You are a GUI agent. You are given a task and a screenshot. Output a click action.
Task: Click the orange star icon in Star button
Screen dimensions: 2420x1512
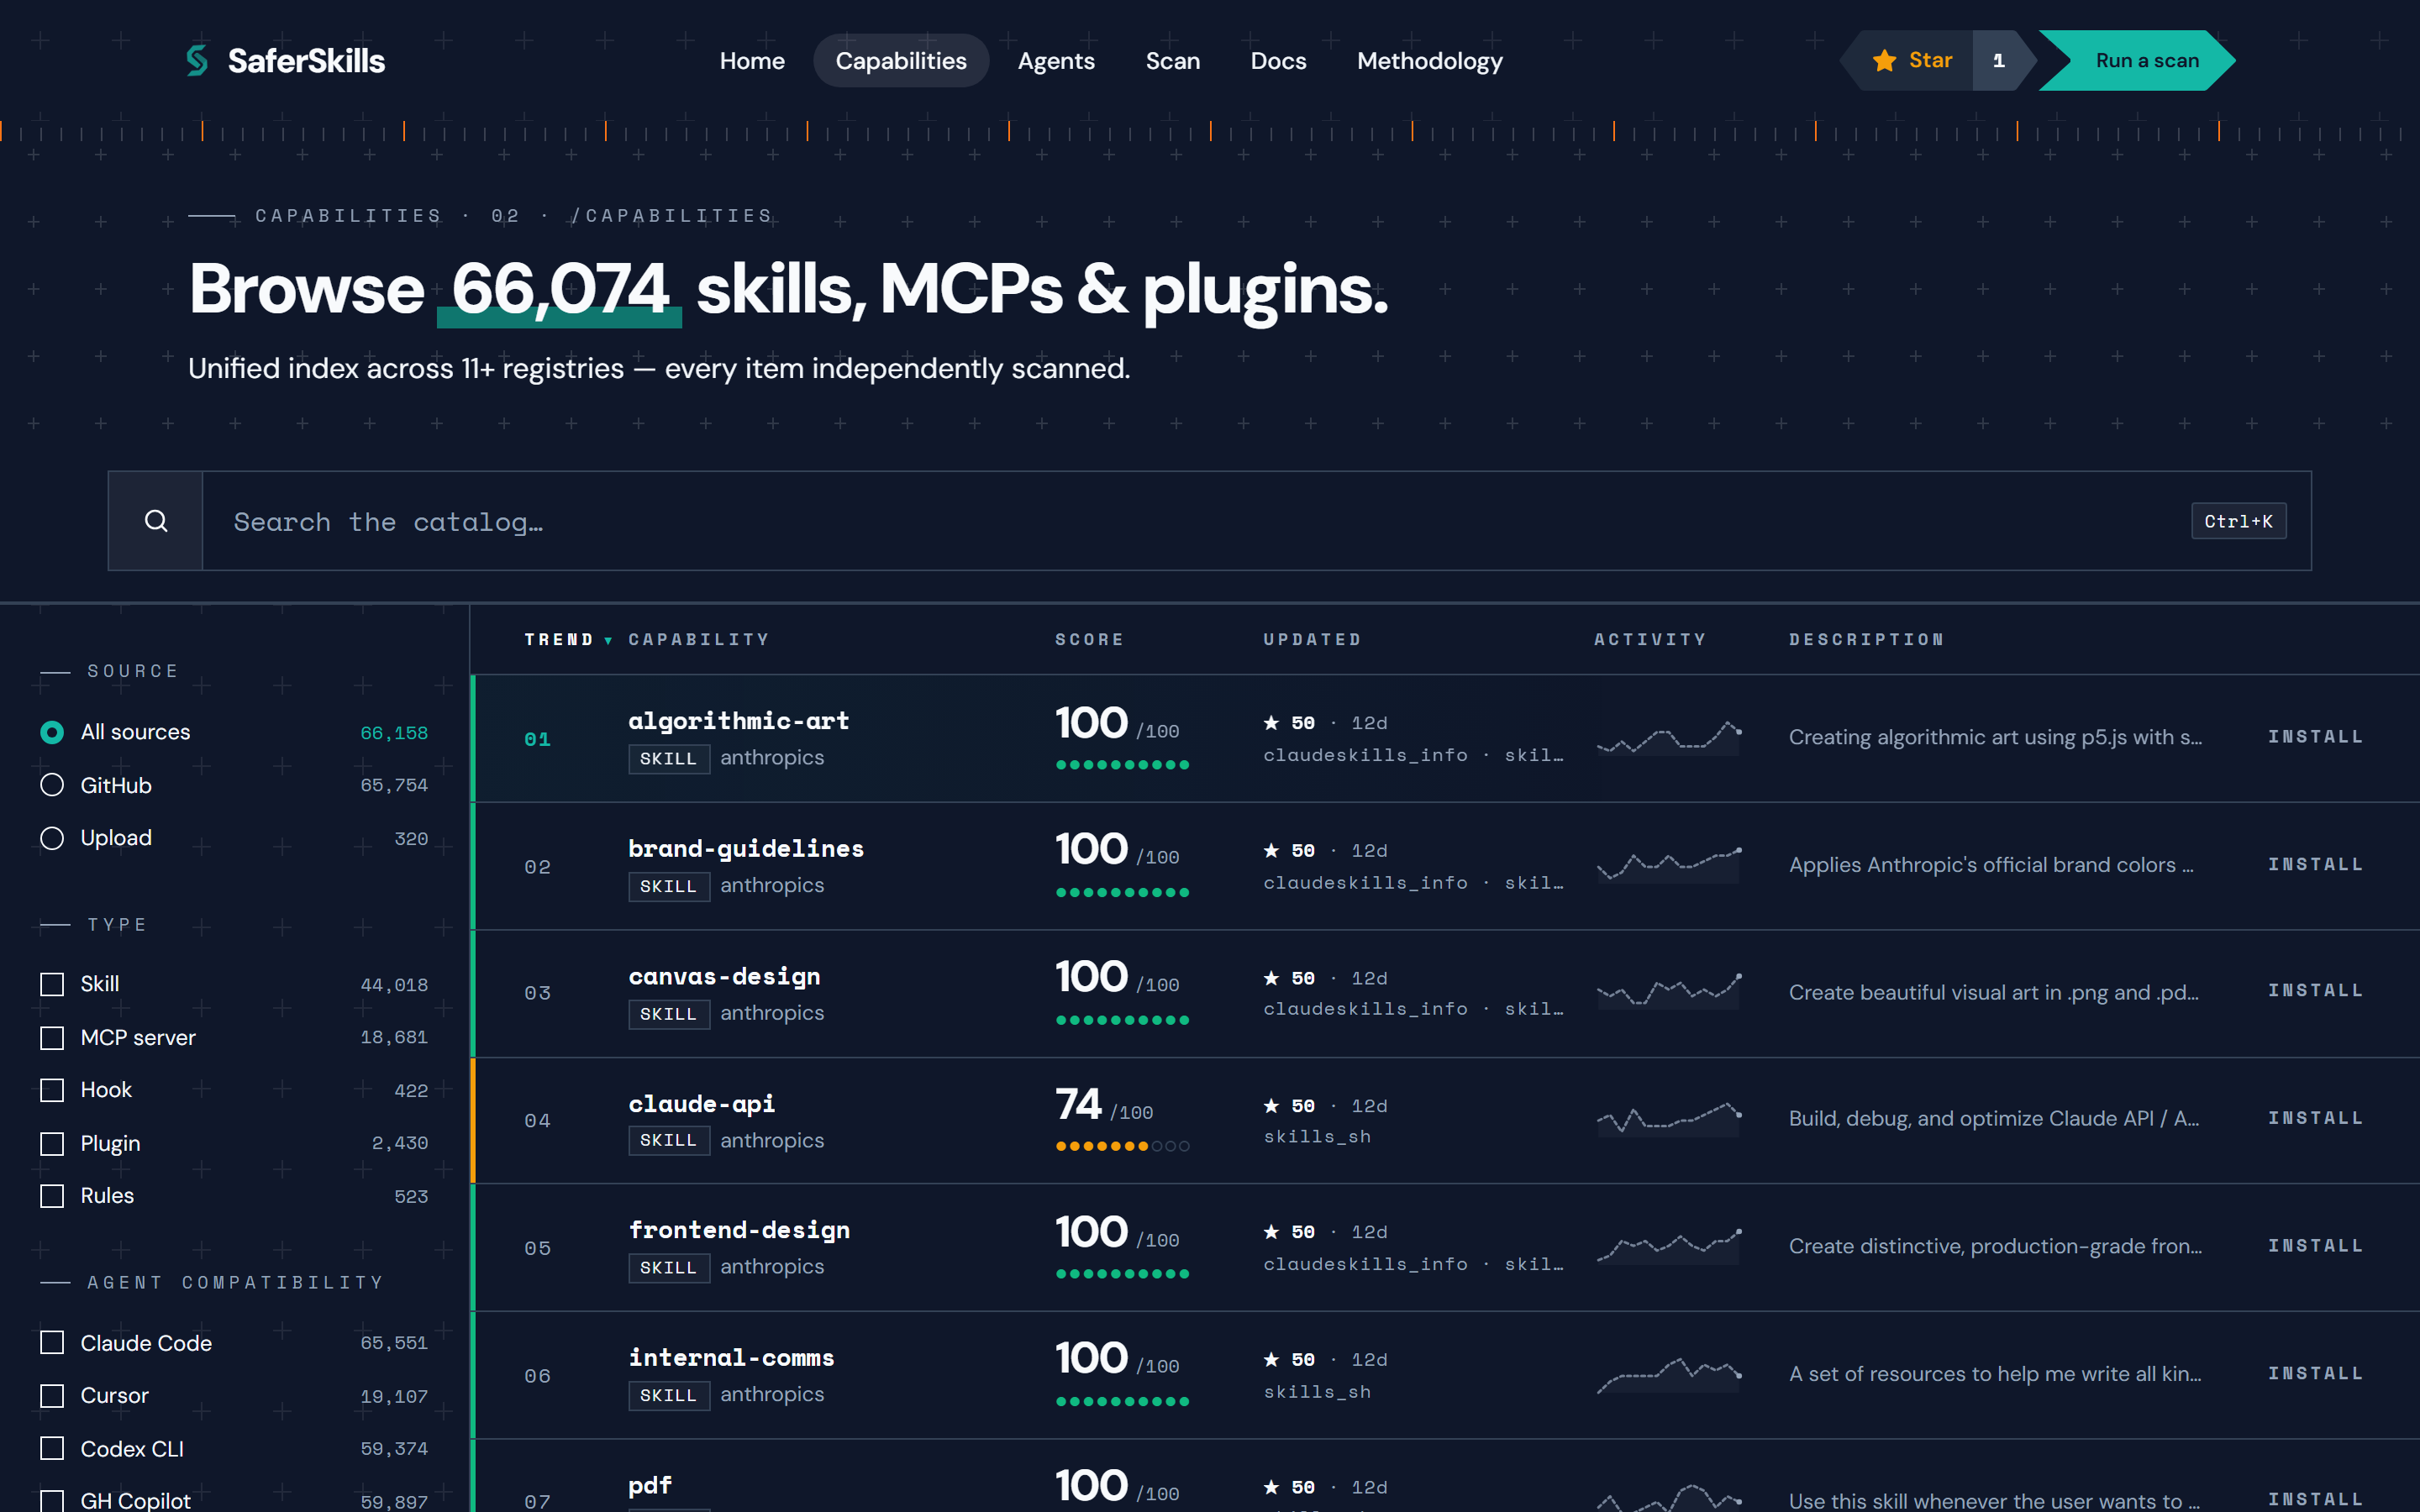click(x=1884, y=61)
